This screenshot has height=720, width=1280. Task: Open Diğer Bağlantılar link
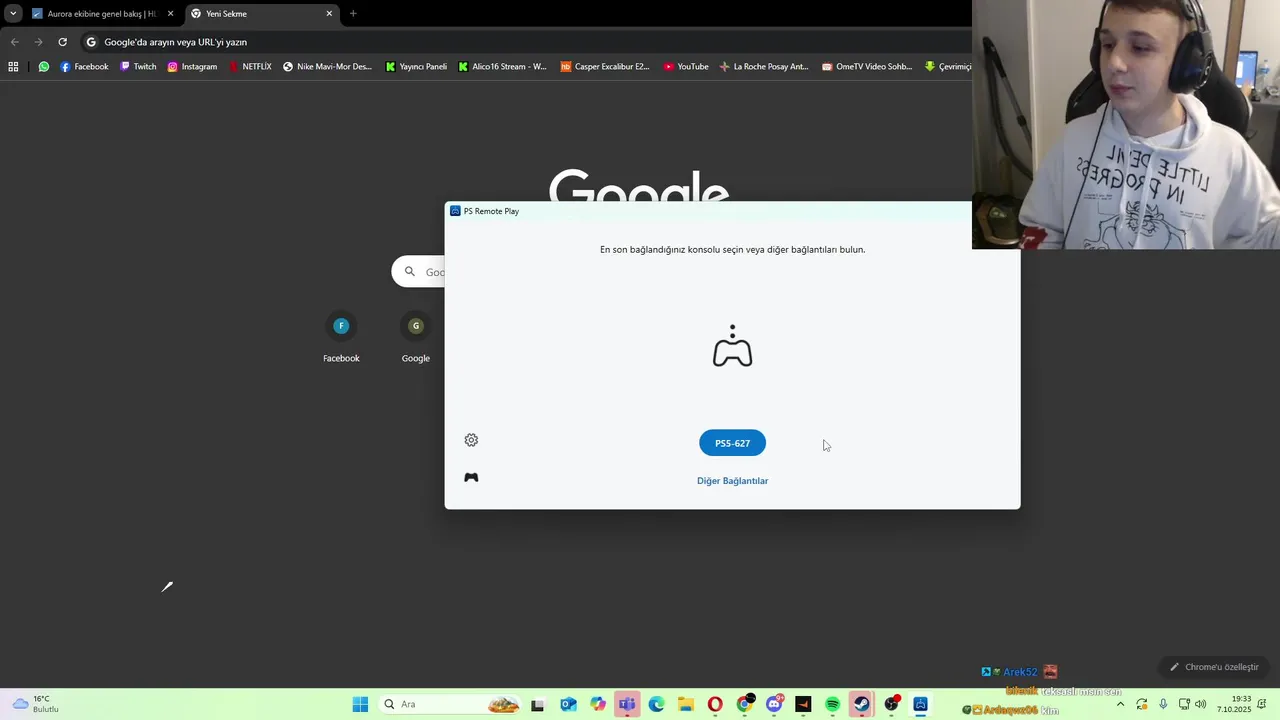(732, 481)
